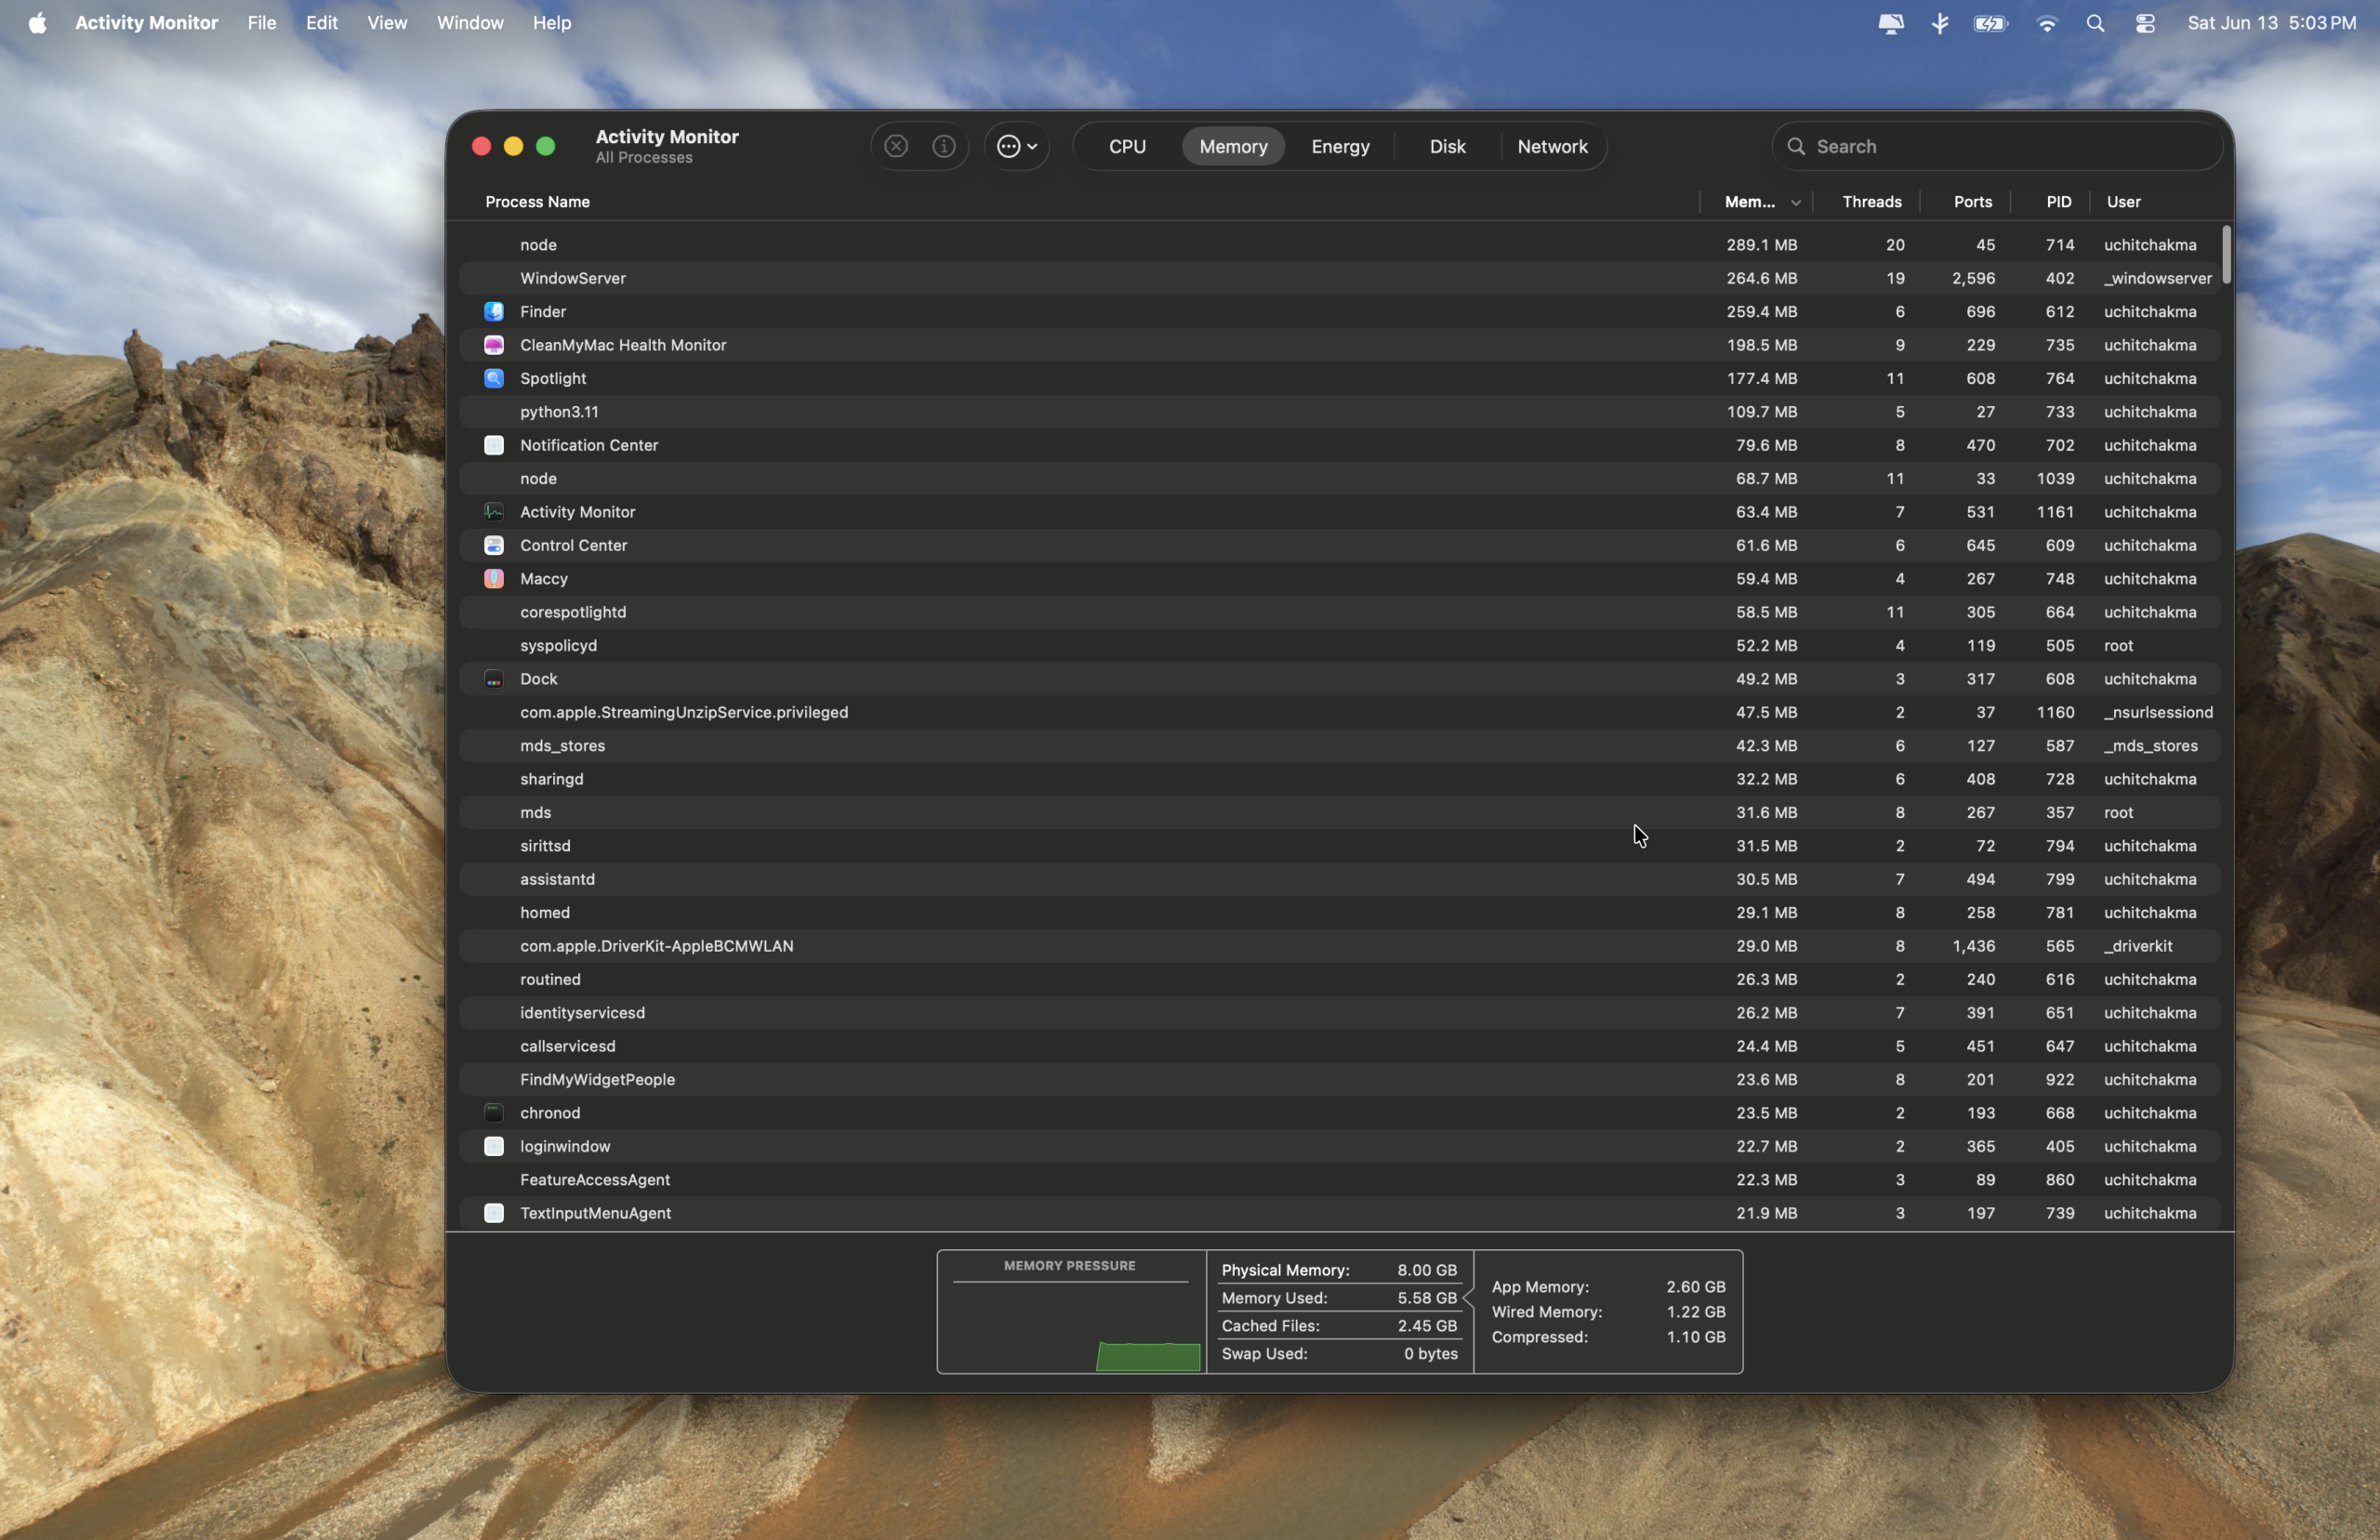The height and width of the screenshot is (1540, 2380).
Task: Click the 289.1 MB memory value
Action: 1761,245
